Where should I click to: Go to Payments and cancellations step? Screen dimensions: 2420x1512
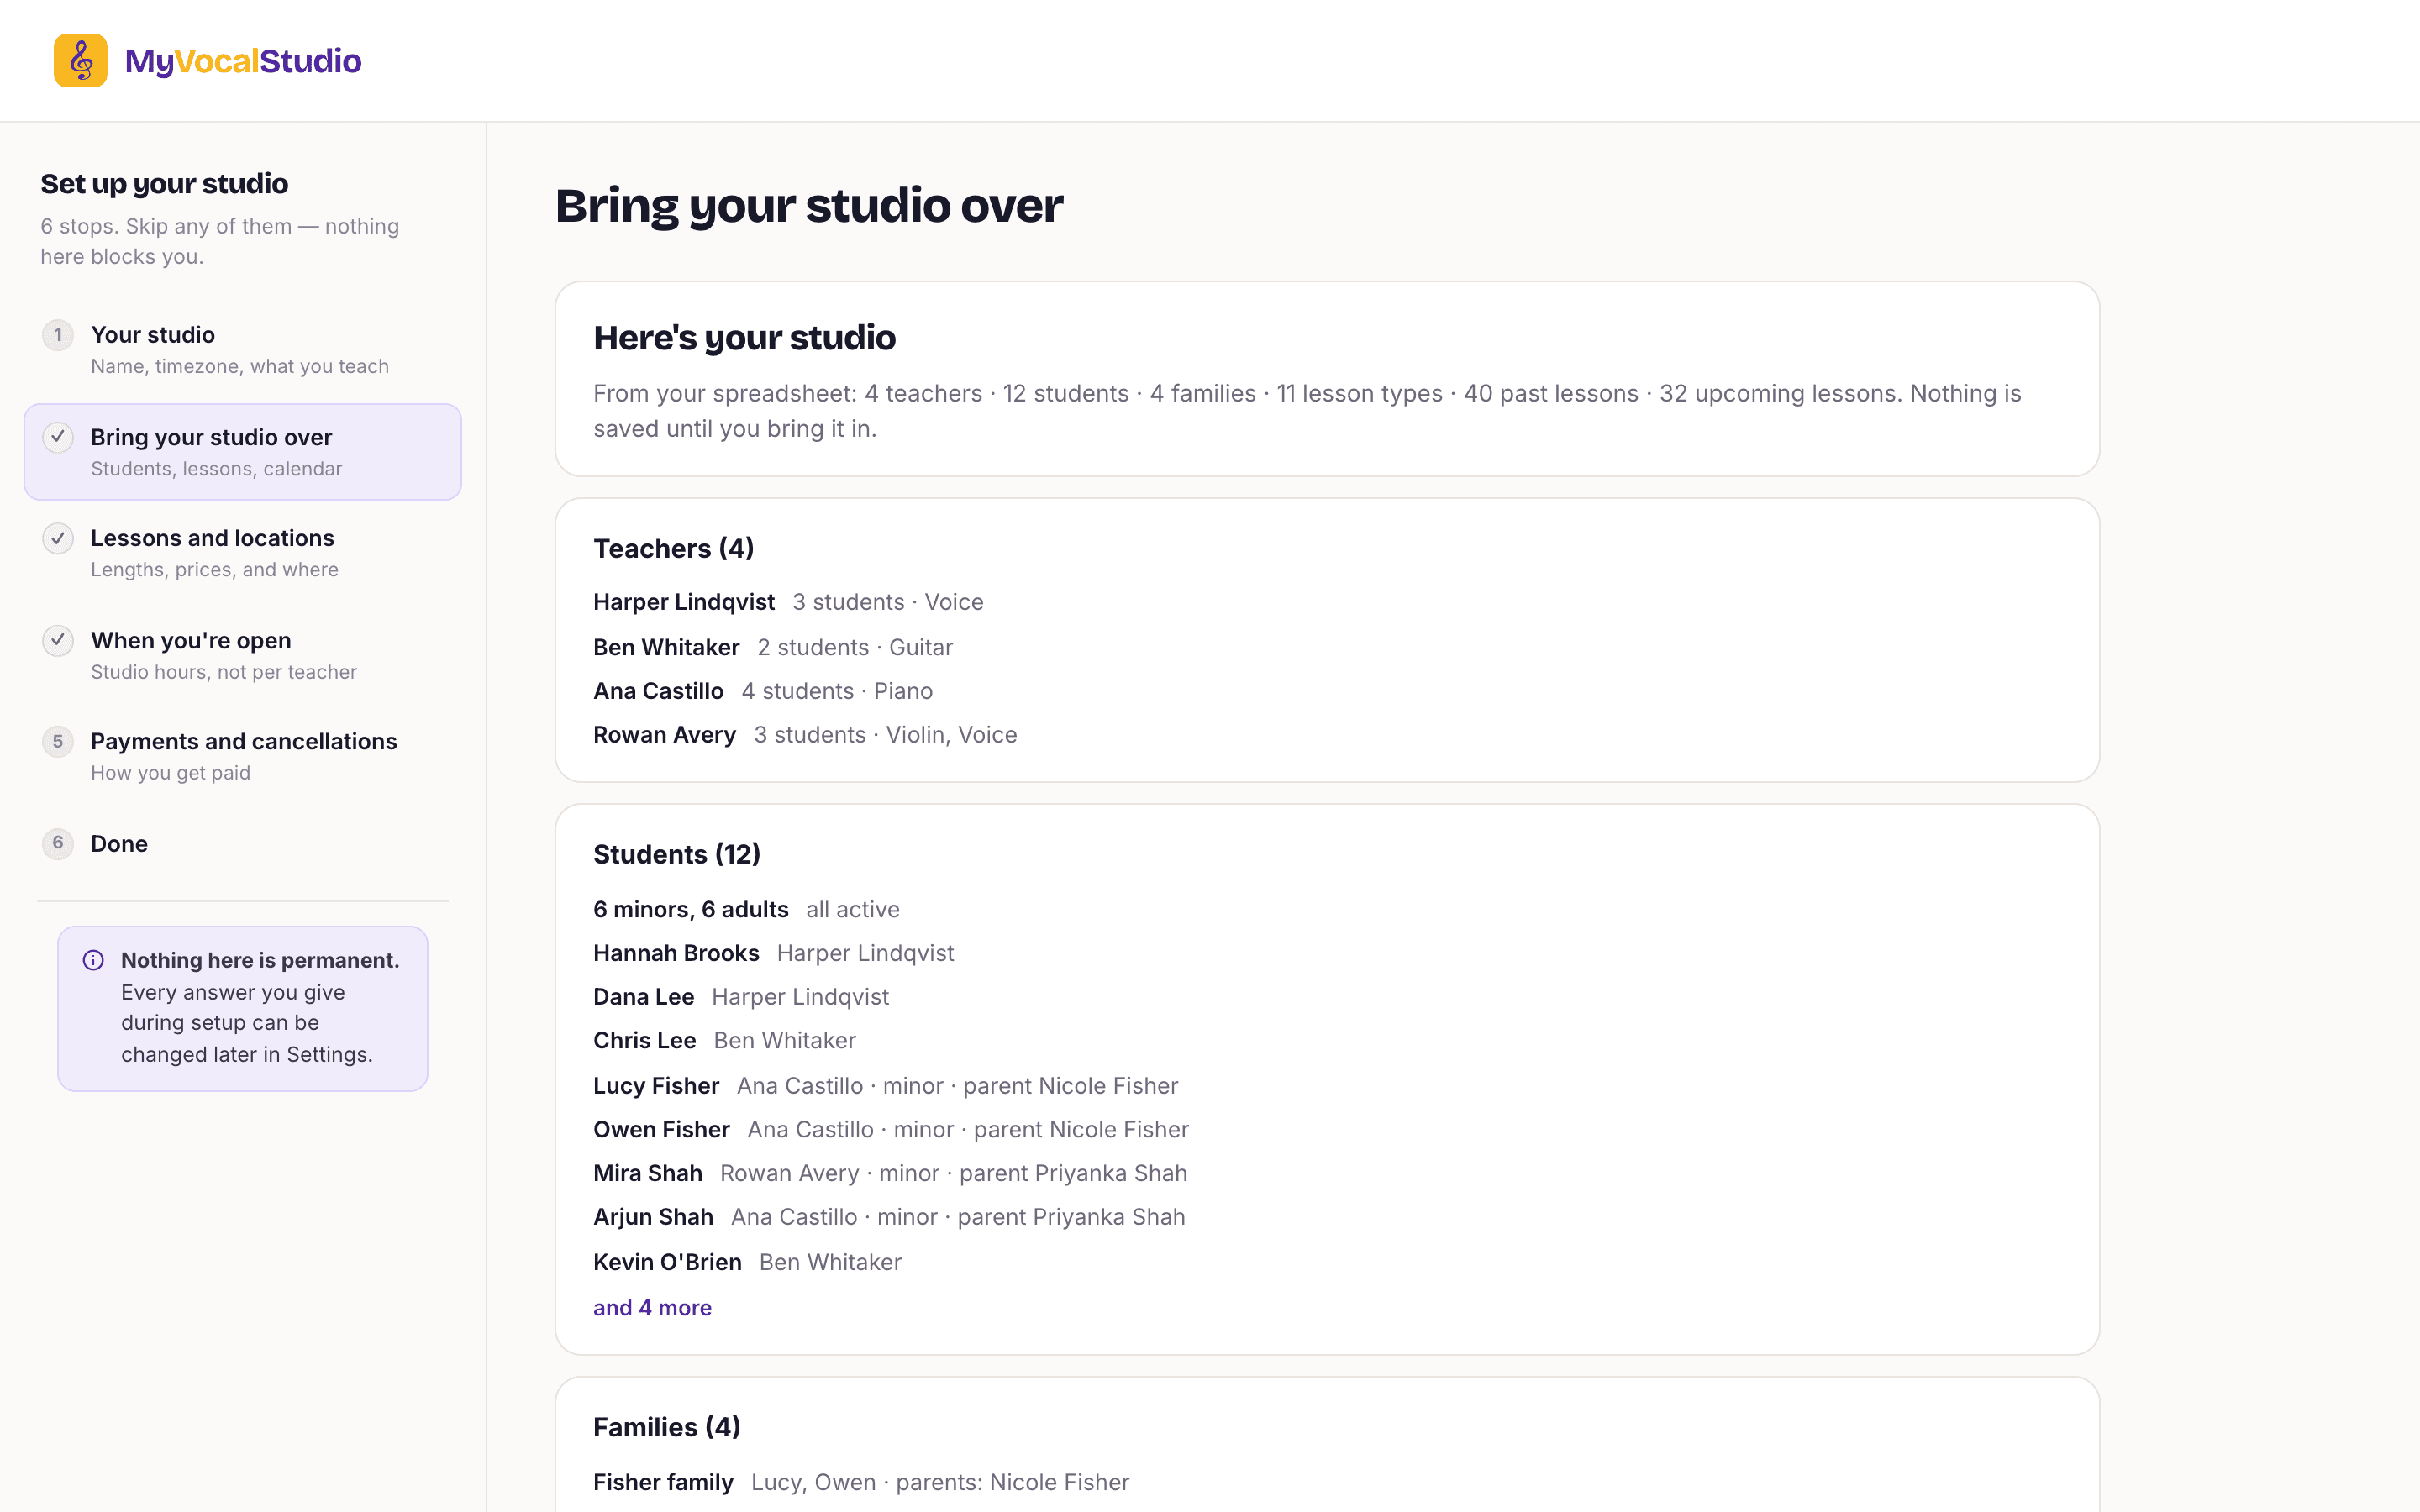coord(243,755)
